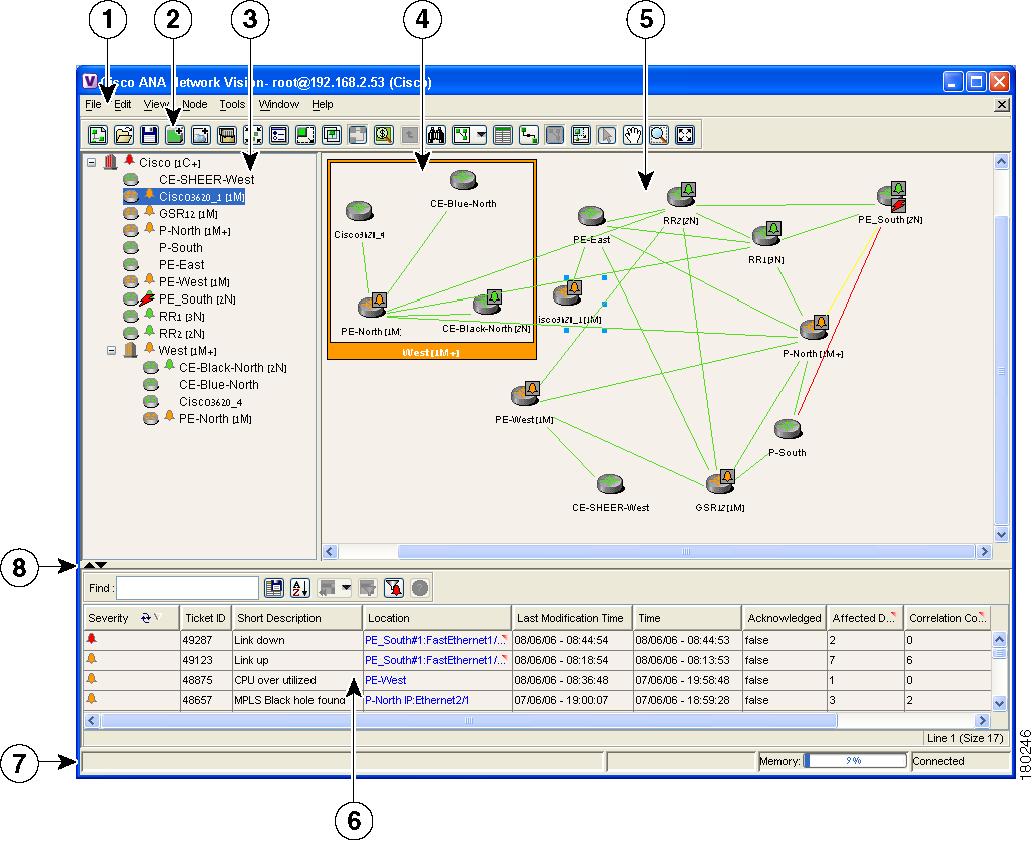Select the PE-East router icon on the map
Screen dimensions: 1034x841
click(591, 217)
